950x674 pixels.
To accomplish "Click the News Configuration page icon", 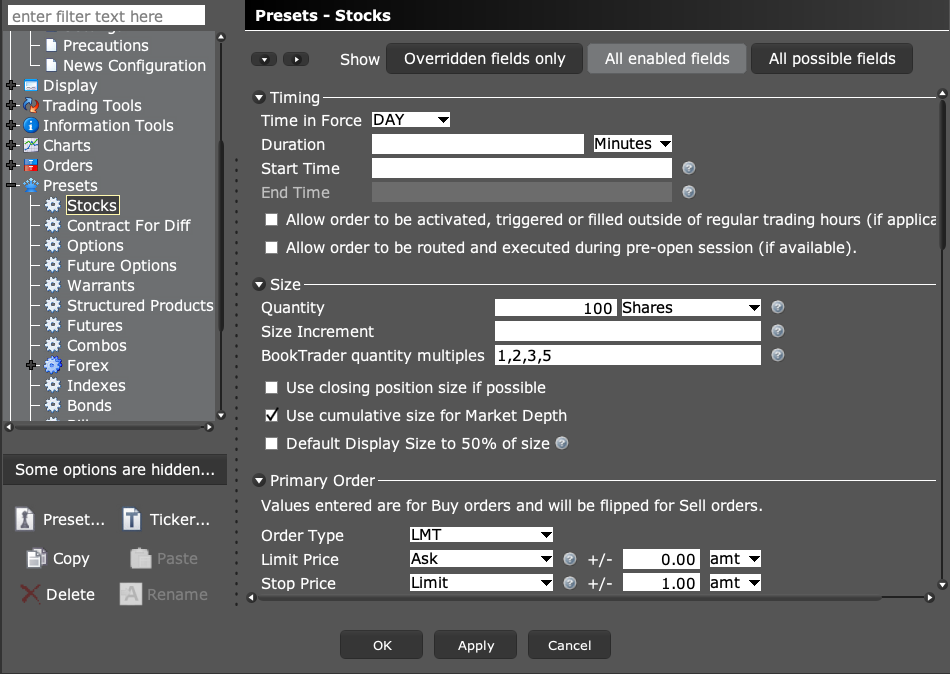I will 52,65.
